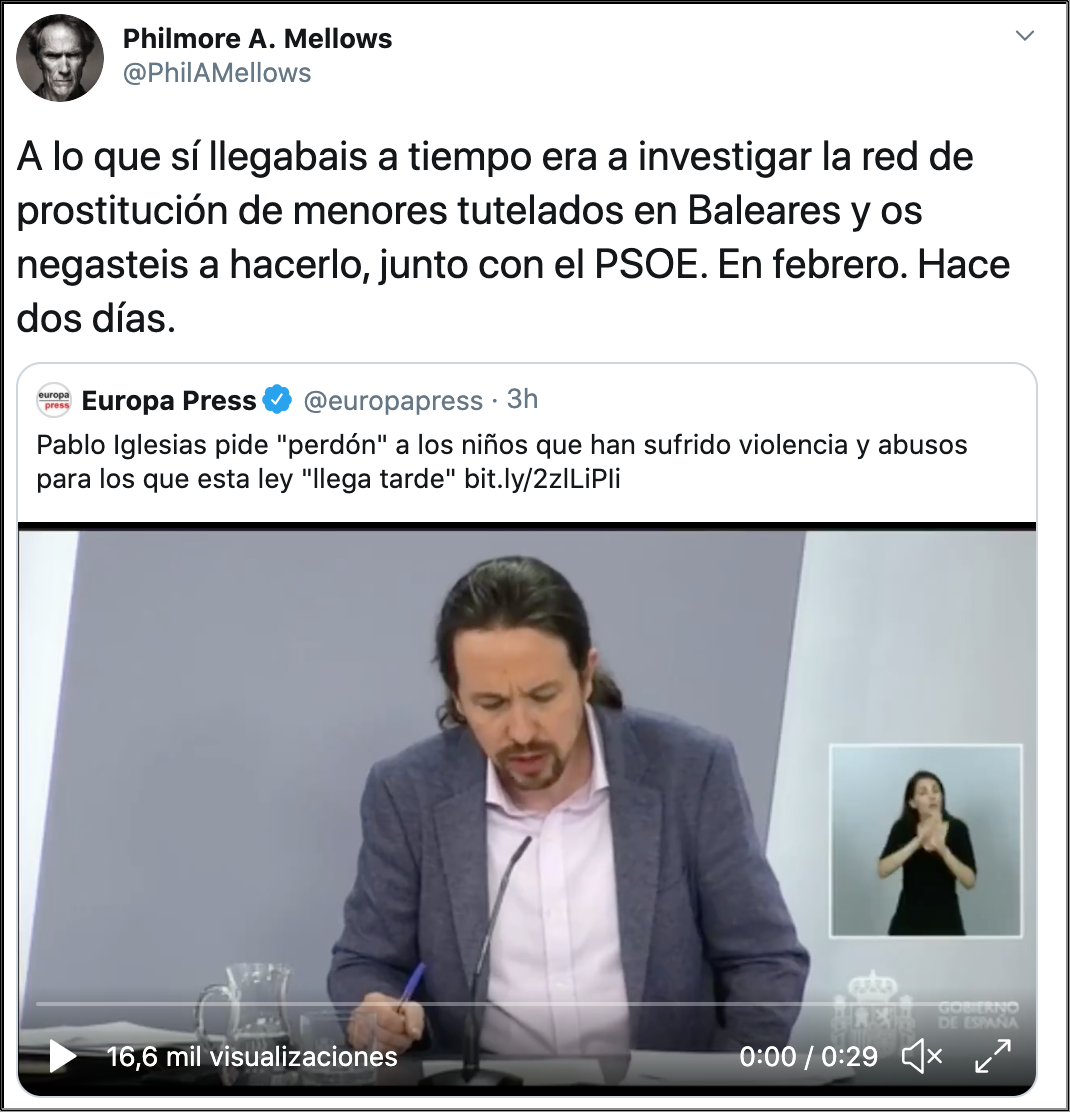Open the quoted tweet text about Pablo Iglesias
1070x1112 pixels.
tap(502, 462)
